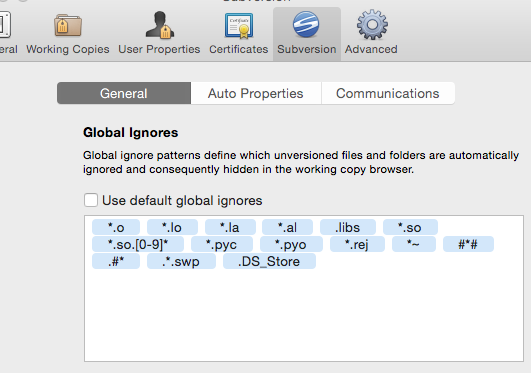Select the *.al ignore pattern token
The image size is (531, 373).
tap(288, 227)
